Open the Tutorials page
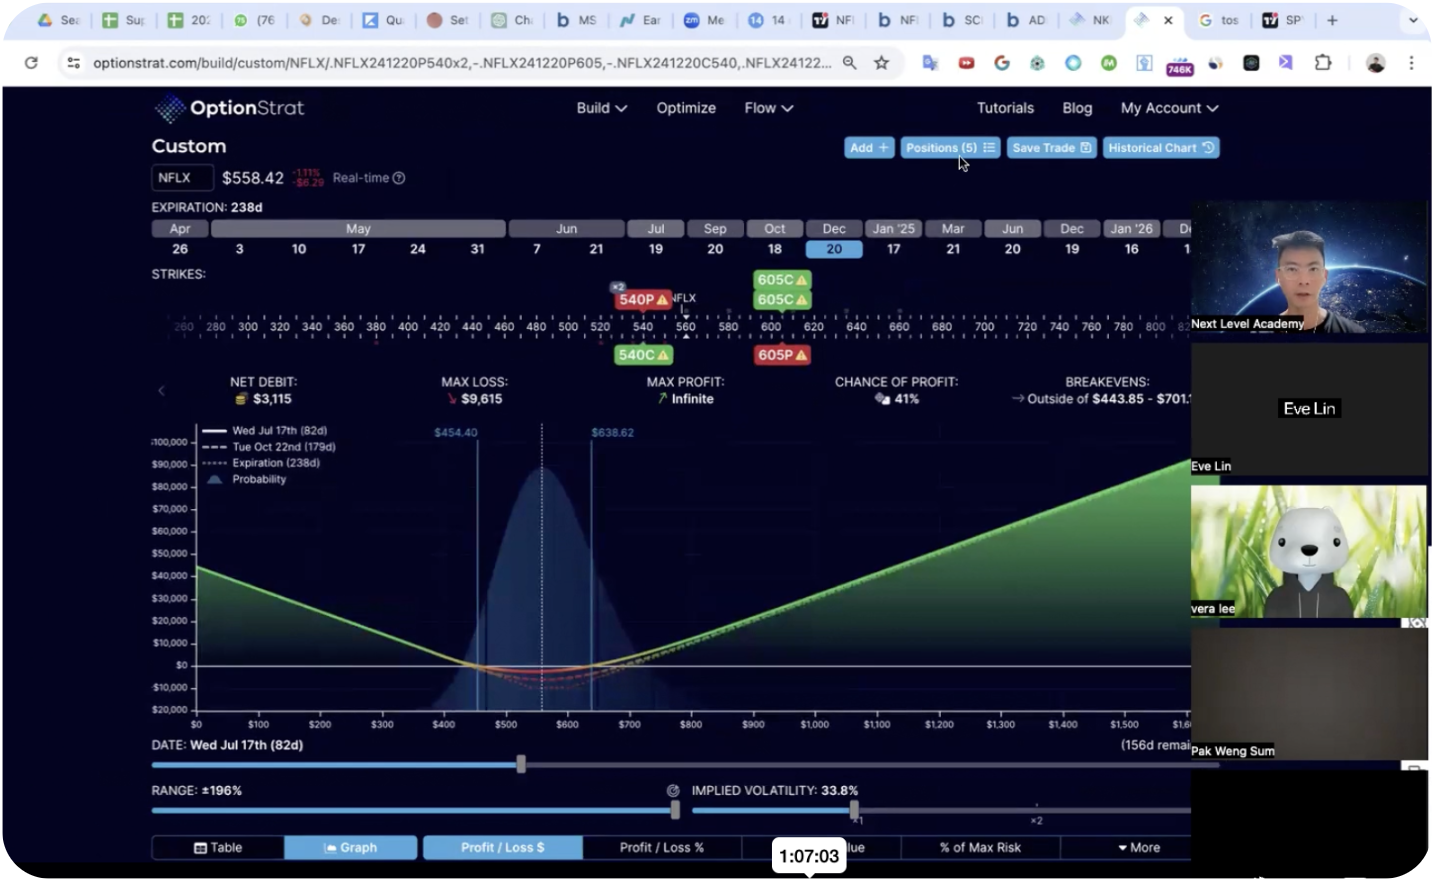Image resolution: width=1432 pixels, height=880 pixels. (x=1005, y=108)
